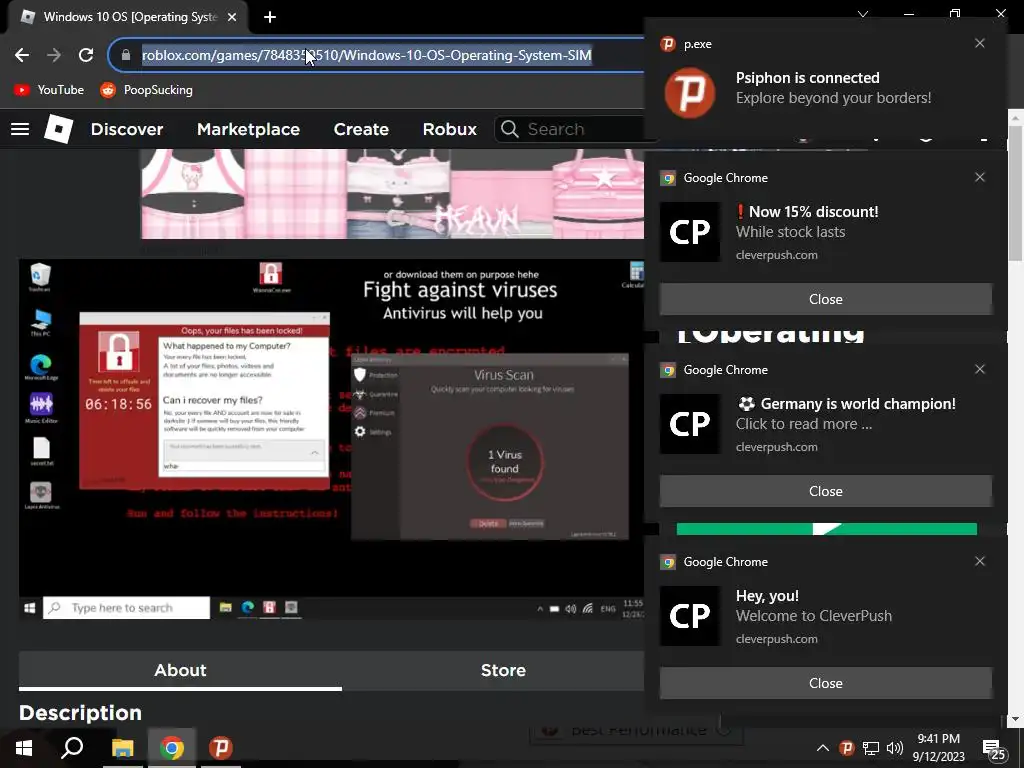This screenshot has width=1024, height=768.
Task: Click the Psiphon system tray icon
Action: pyautogui.click(x=846, y=748)
